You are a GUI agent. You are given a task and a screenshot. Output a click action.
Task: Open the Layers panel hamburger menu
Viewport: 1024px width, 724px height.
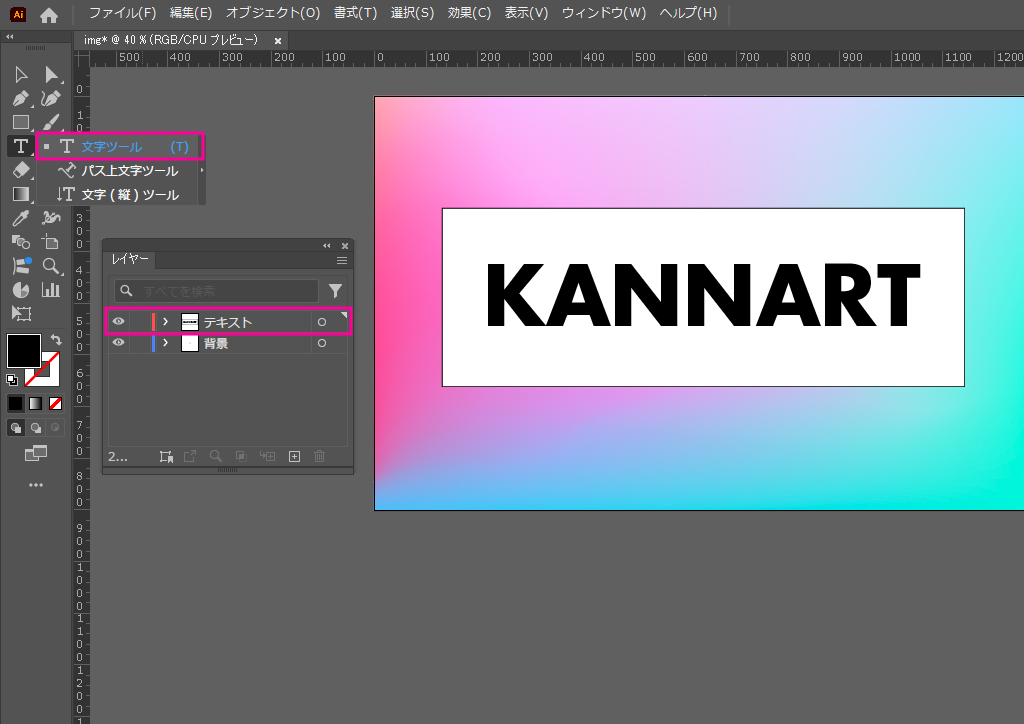[341, 260]
